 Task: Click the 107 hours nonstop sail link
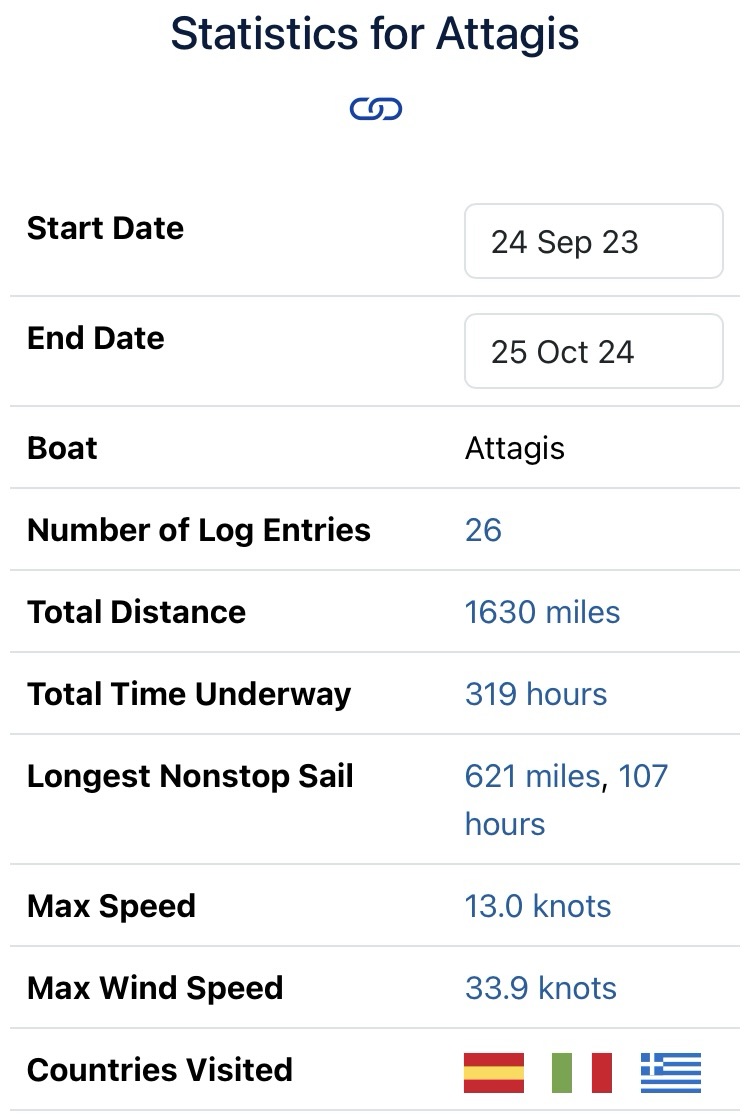(566, 799)
